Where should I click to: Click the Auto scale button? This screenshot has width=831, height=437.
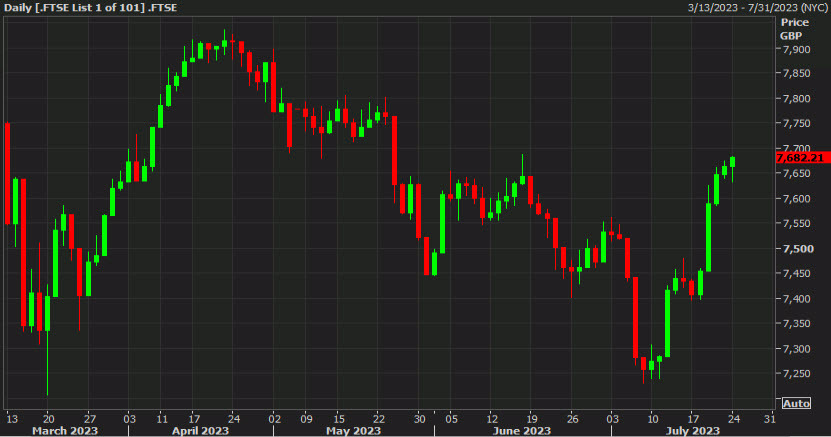(796, 404)
